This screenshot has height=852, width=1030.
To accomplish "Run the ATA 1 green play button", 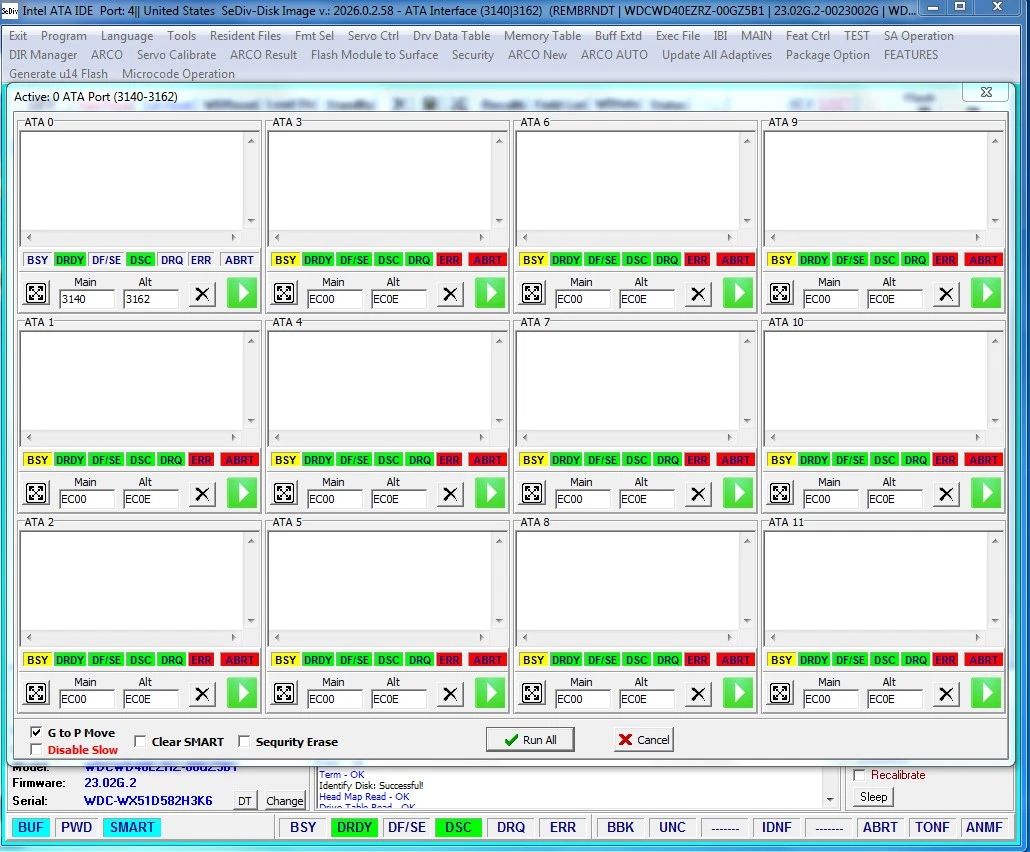I will pyautogui.click(x=242, y=493).
